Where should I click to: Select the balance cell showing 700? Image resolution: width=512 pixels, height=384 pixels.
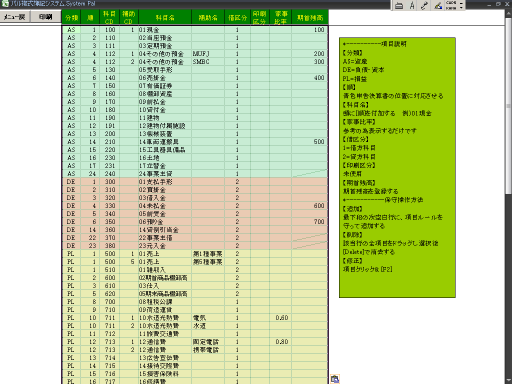(x=310, y=222)
